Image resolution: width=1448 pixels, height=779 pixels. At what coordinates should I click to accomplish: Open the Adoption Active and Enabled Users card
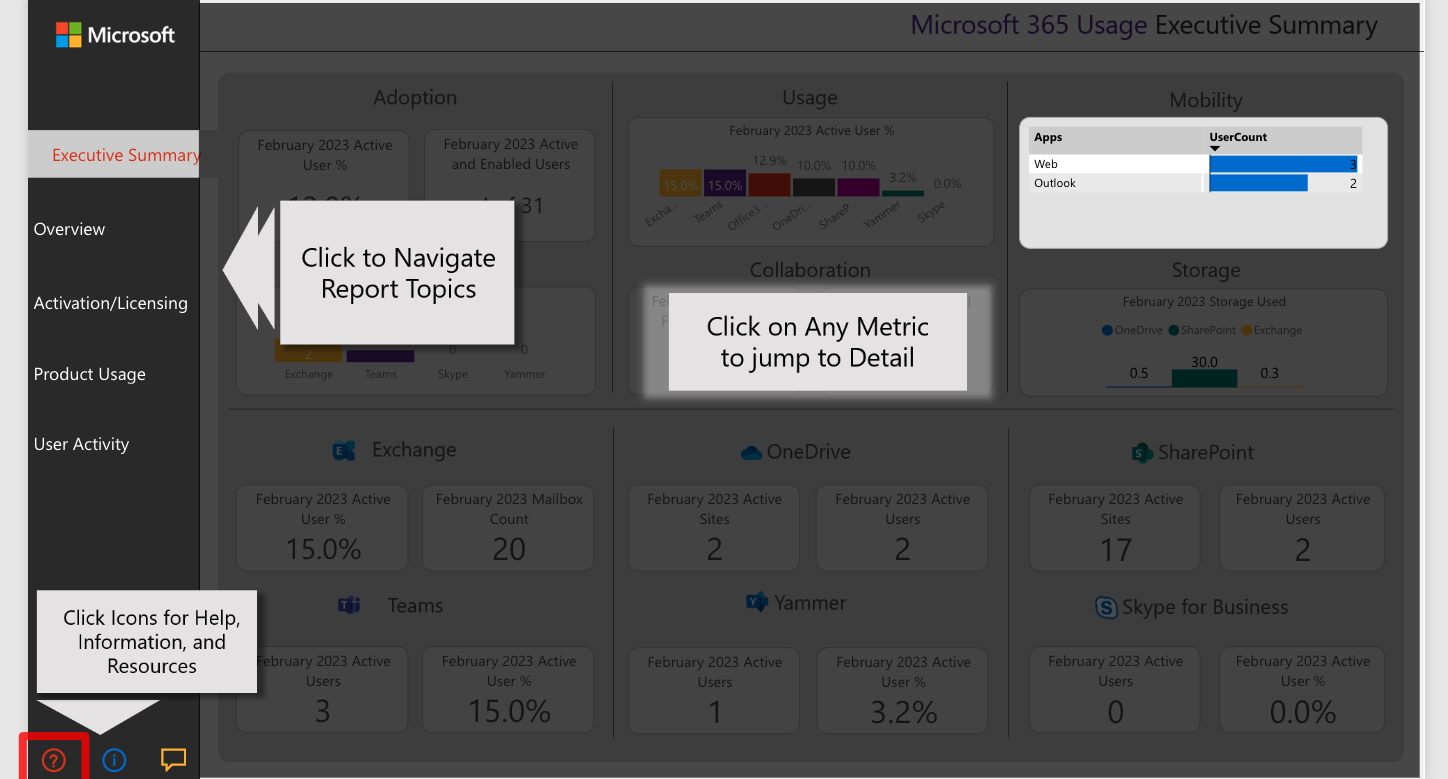click(x=510, y=185)
